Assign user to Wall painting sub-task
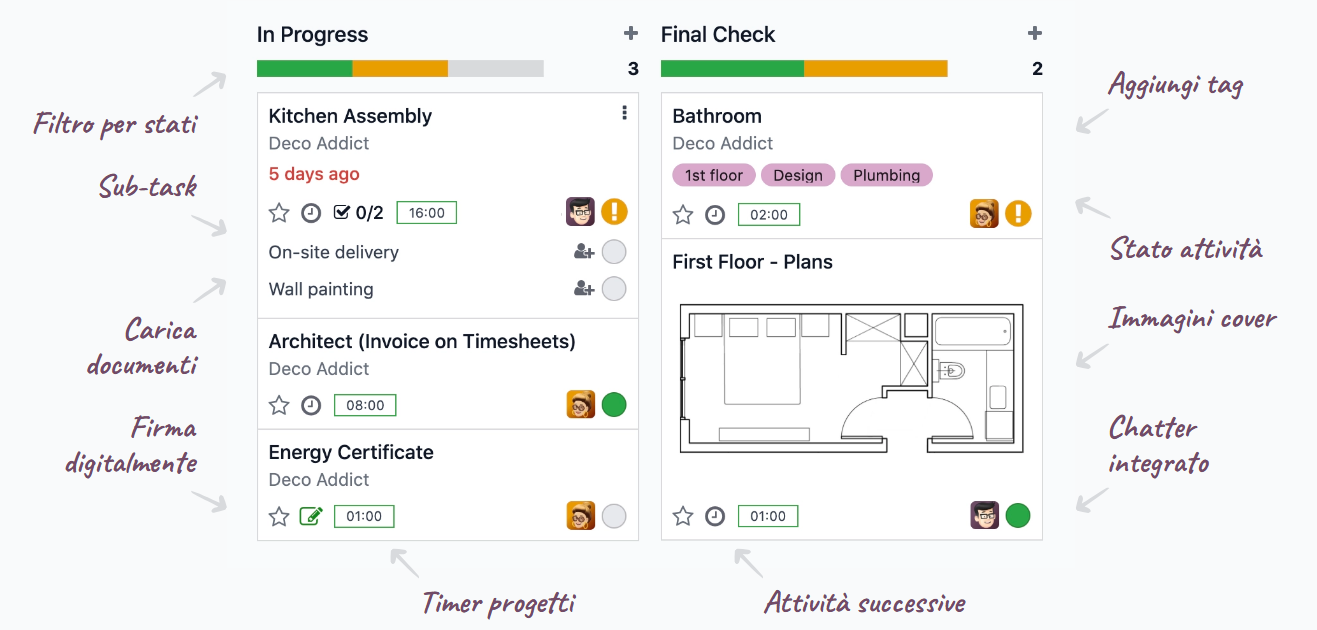Viewport: 1317px width, 630px height. pos(584,289)
